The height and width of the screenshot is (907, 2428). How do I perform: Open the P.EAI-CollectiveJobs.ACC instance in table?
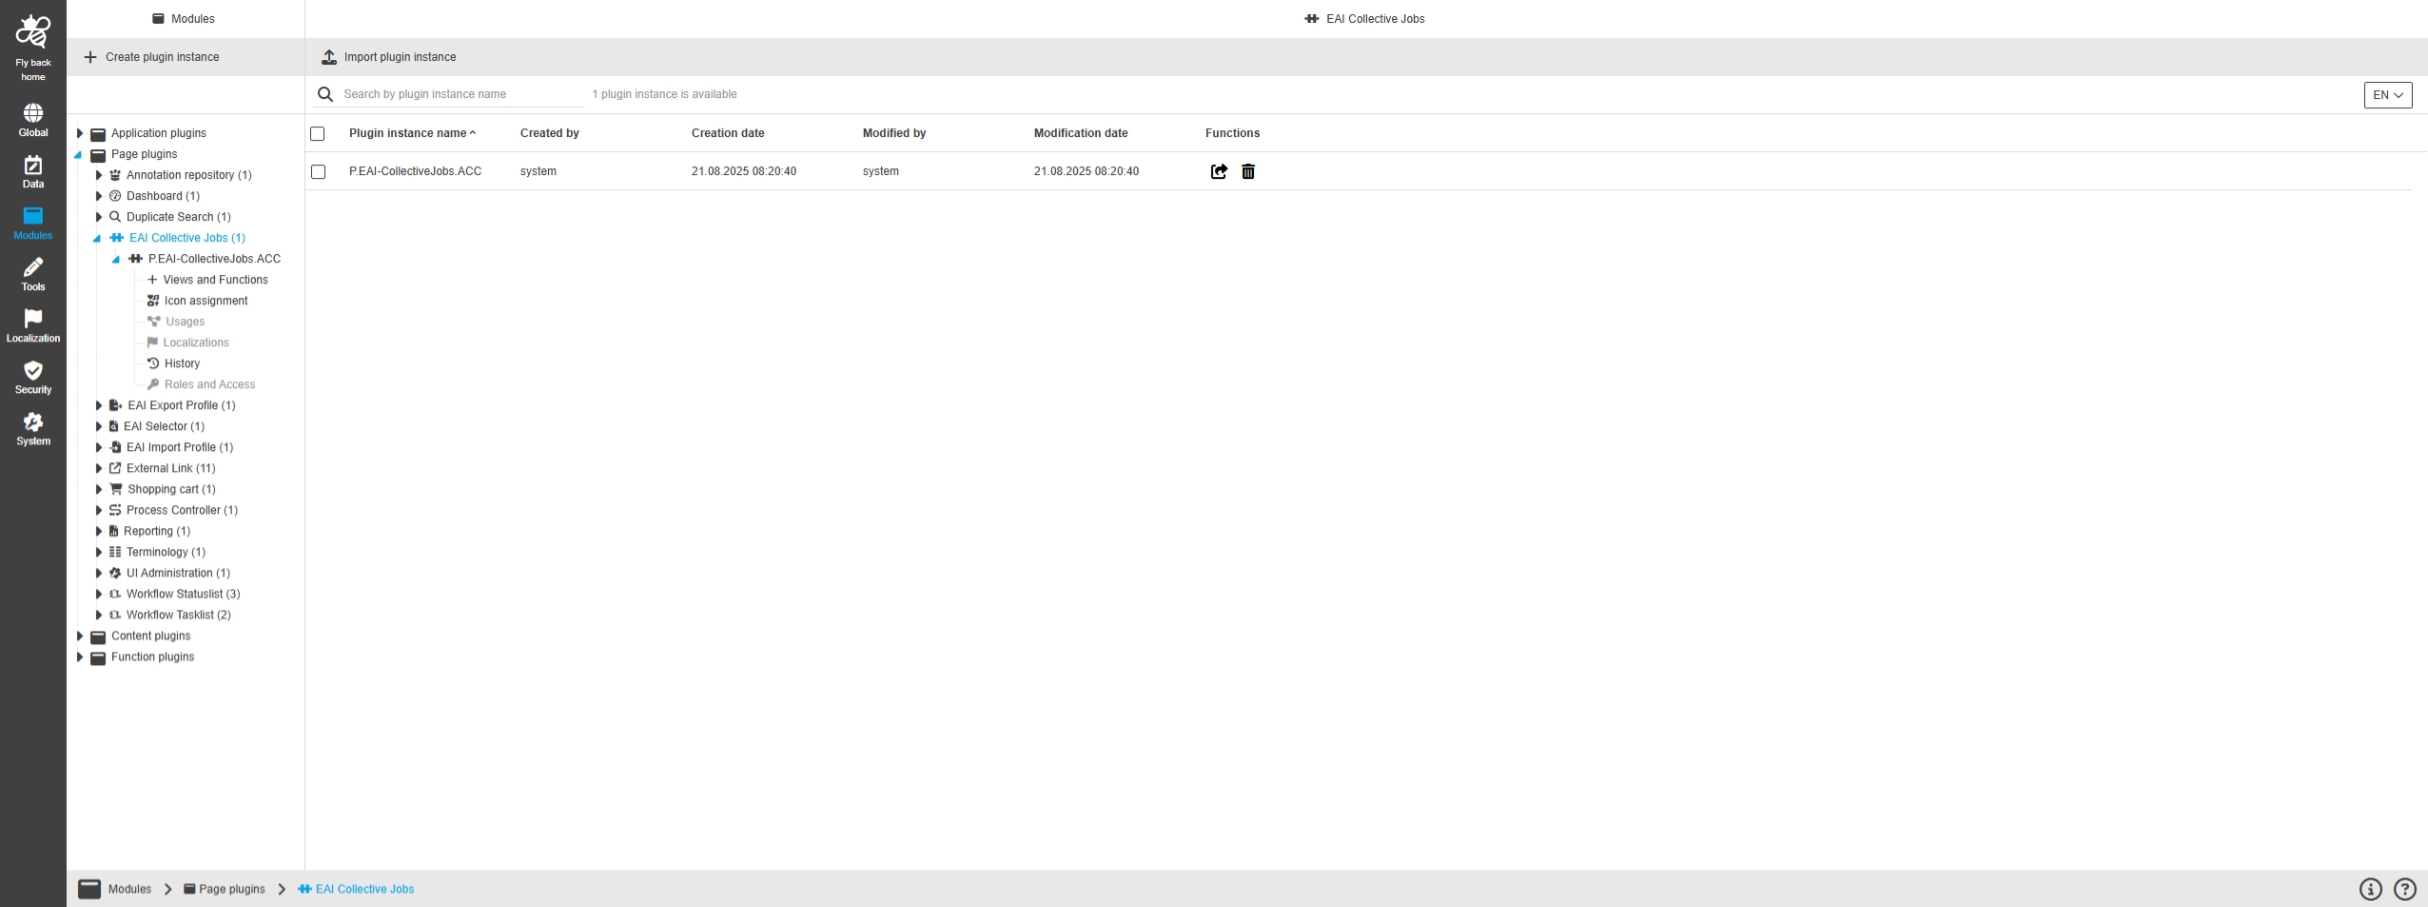tap(415, 172)
